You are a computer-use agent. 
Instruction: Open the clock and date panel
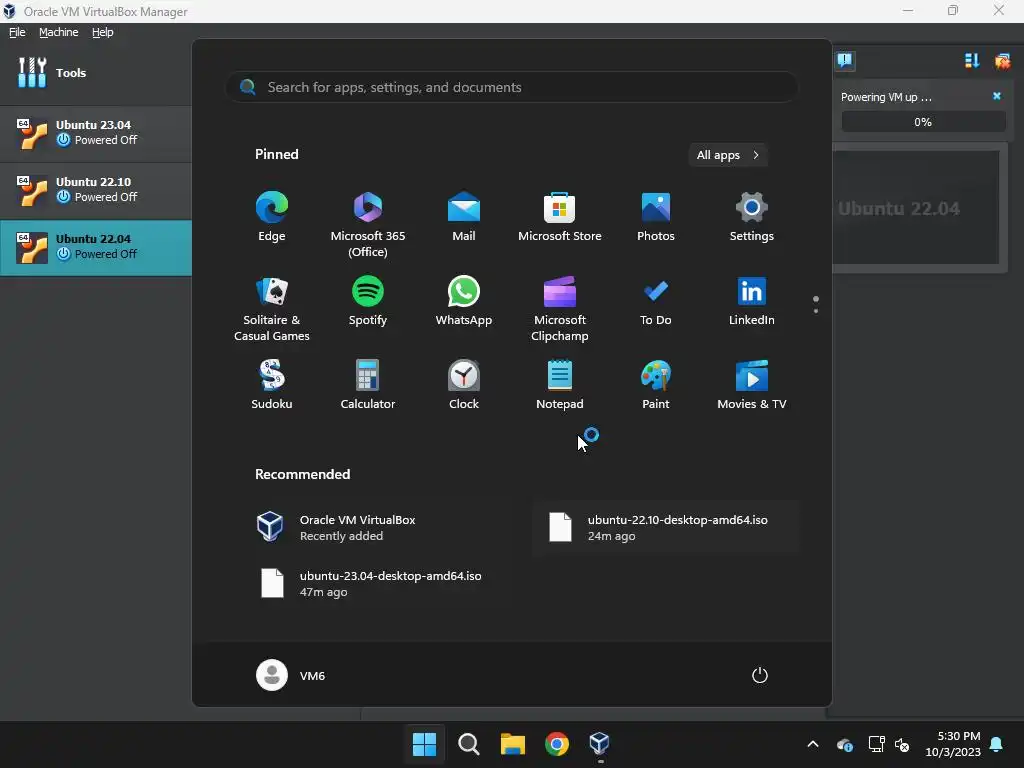coord(953,744)
